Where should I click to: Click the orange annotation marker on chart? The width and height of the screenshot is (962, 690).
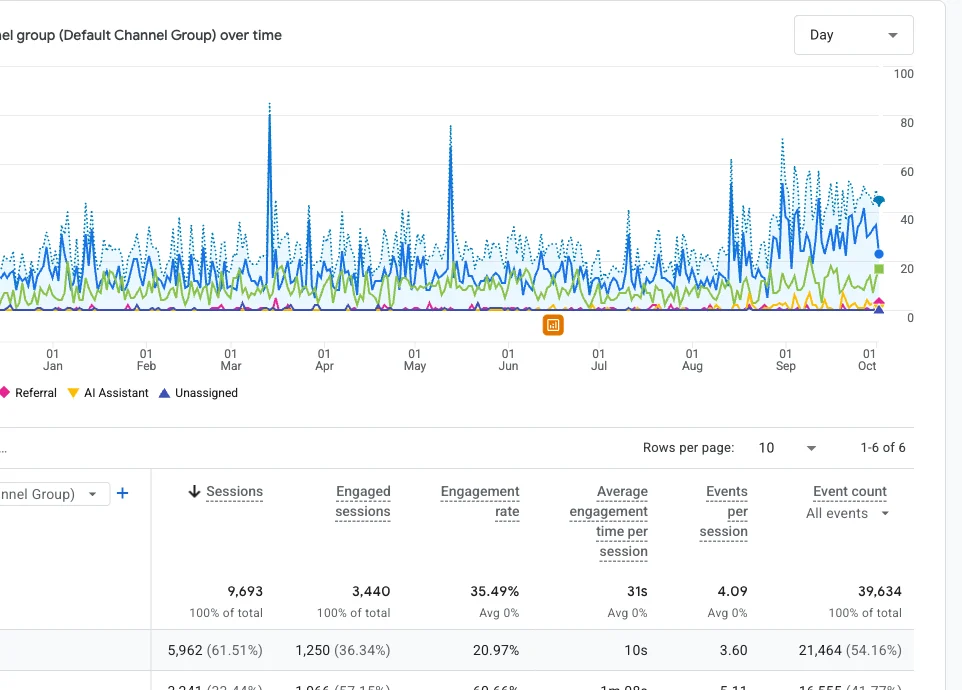[x=553, y=325]
